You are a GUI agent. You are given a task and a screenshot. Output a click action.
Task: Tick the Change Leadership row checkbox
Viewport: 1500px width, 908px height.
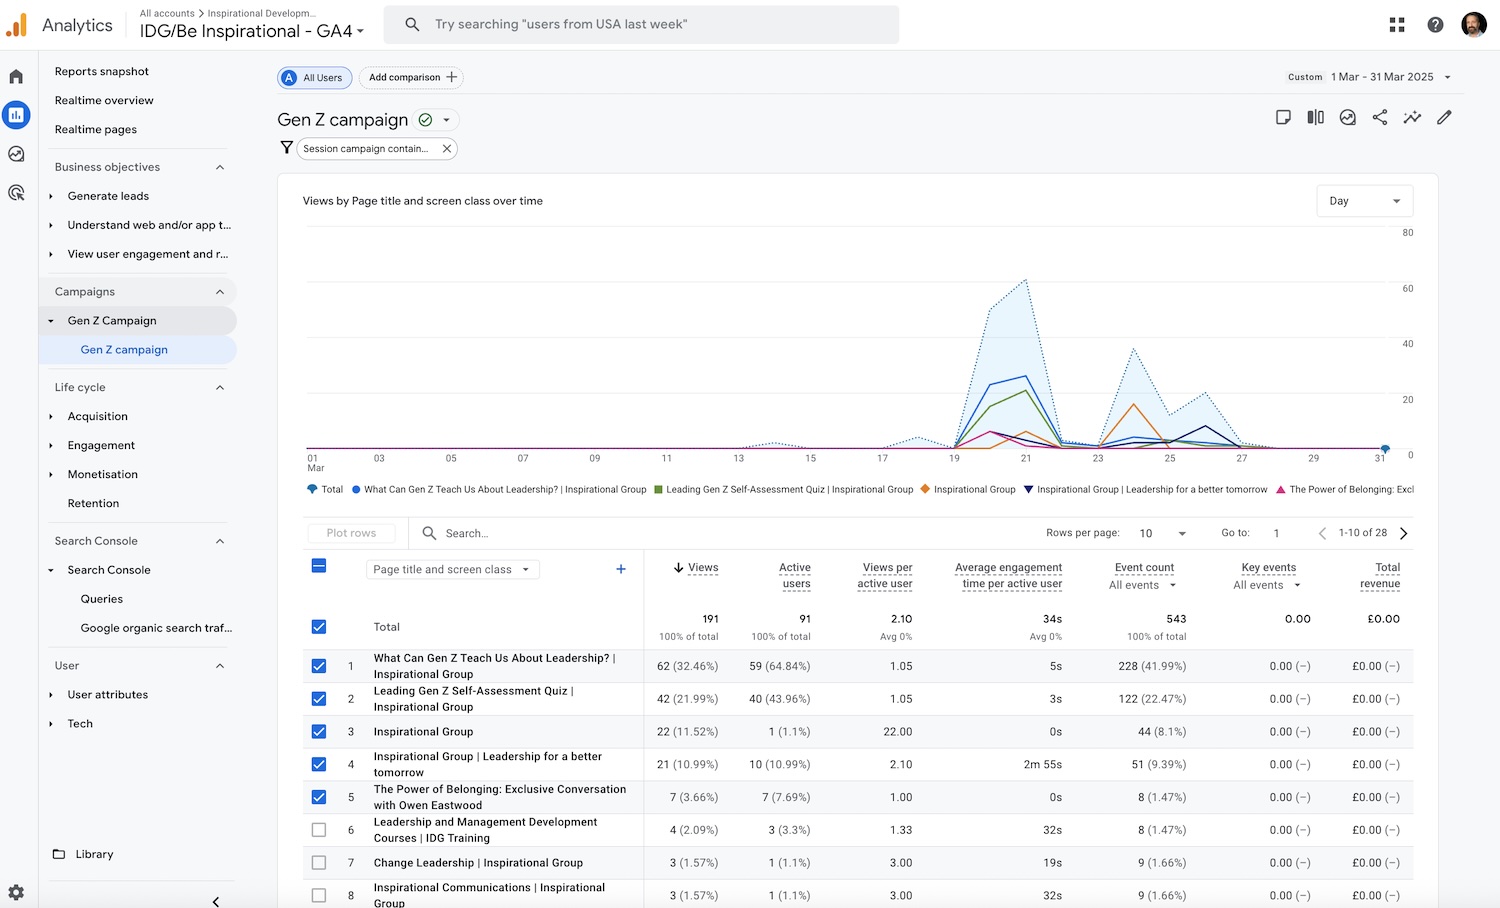319,863
